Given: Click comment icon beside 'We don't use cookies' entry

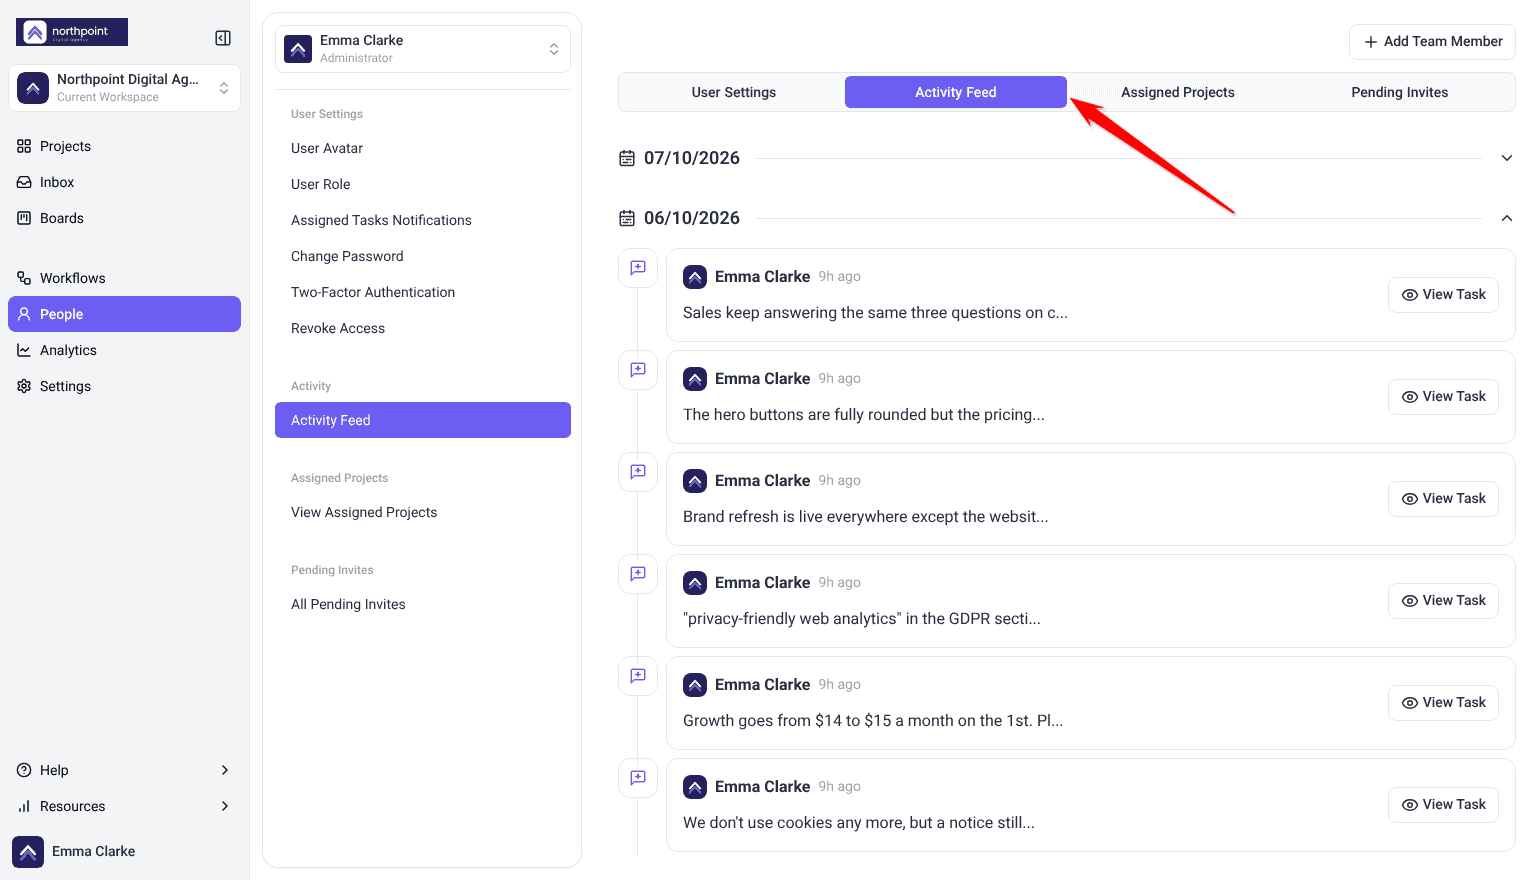Looking at the screenshot, I should click(638, 778).
